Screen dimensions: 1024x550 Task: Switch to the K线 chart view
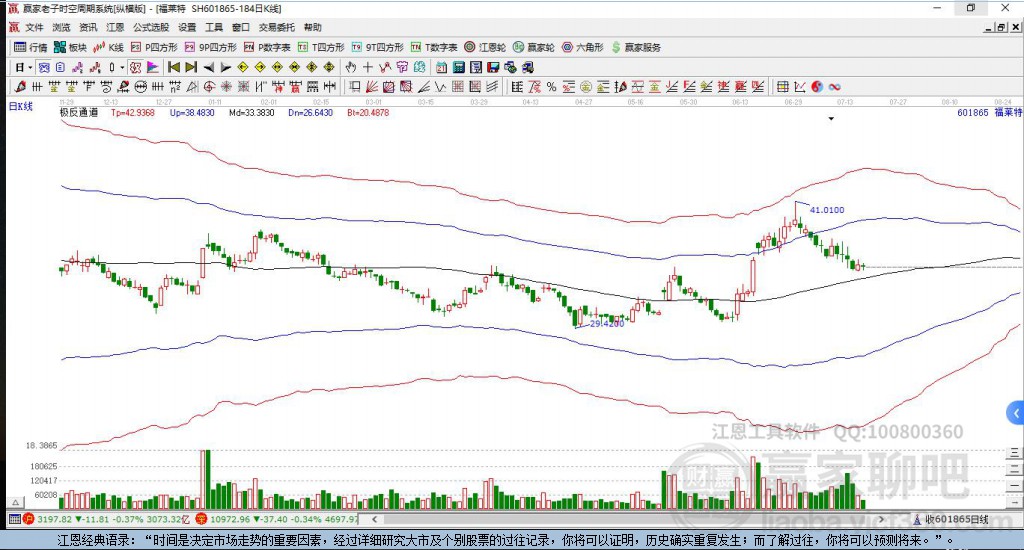coord(108,47)
